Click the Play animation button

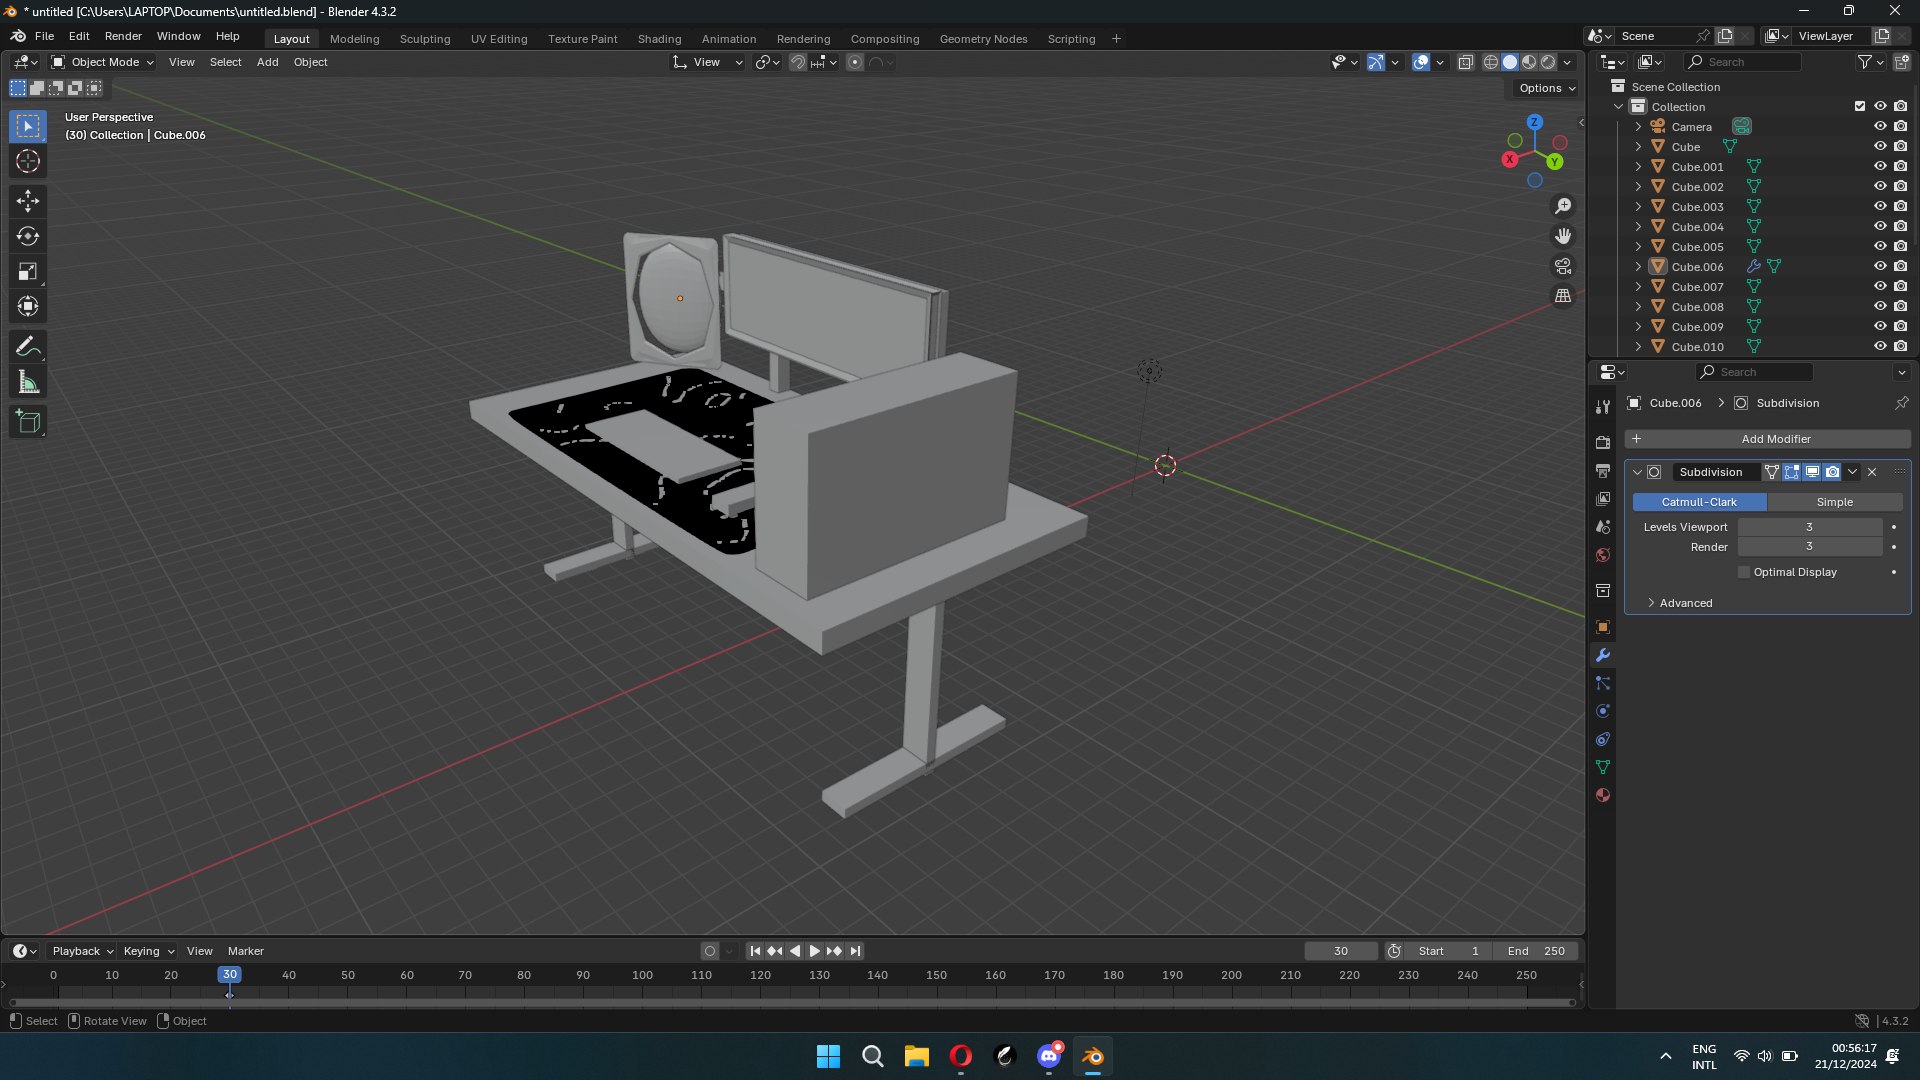(814, 951)
